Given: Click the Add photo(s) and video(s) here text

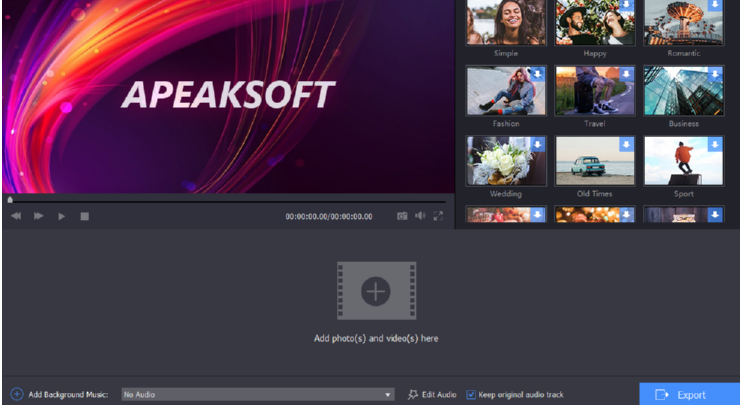Looking at the screenshot, I should click(376, 338).
